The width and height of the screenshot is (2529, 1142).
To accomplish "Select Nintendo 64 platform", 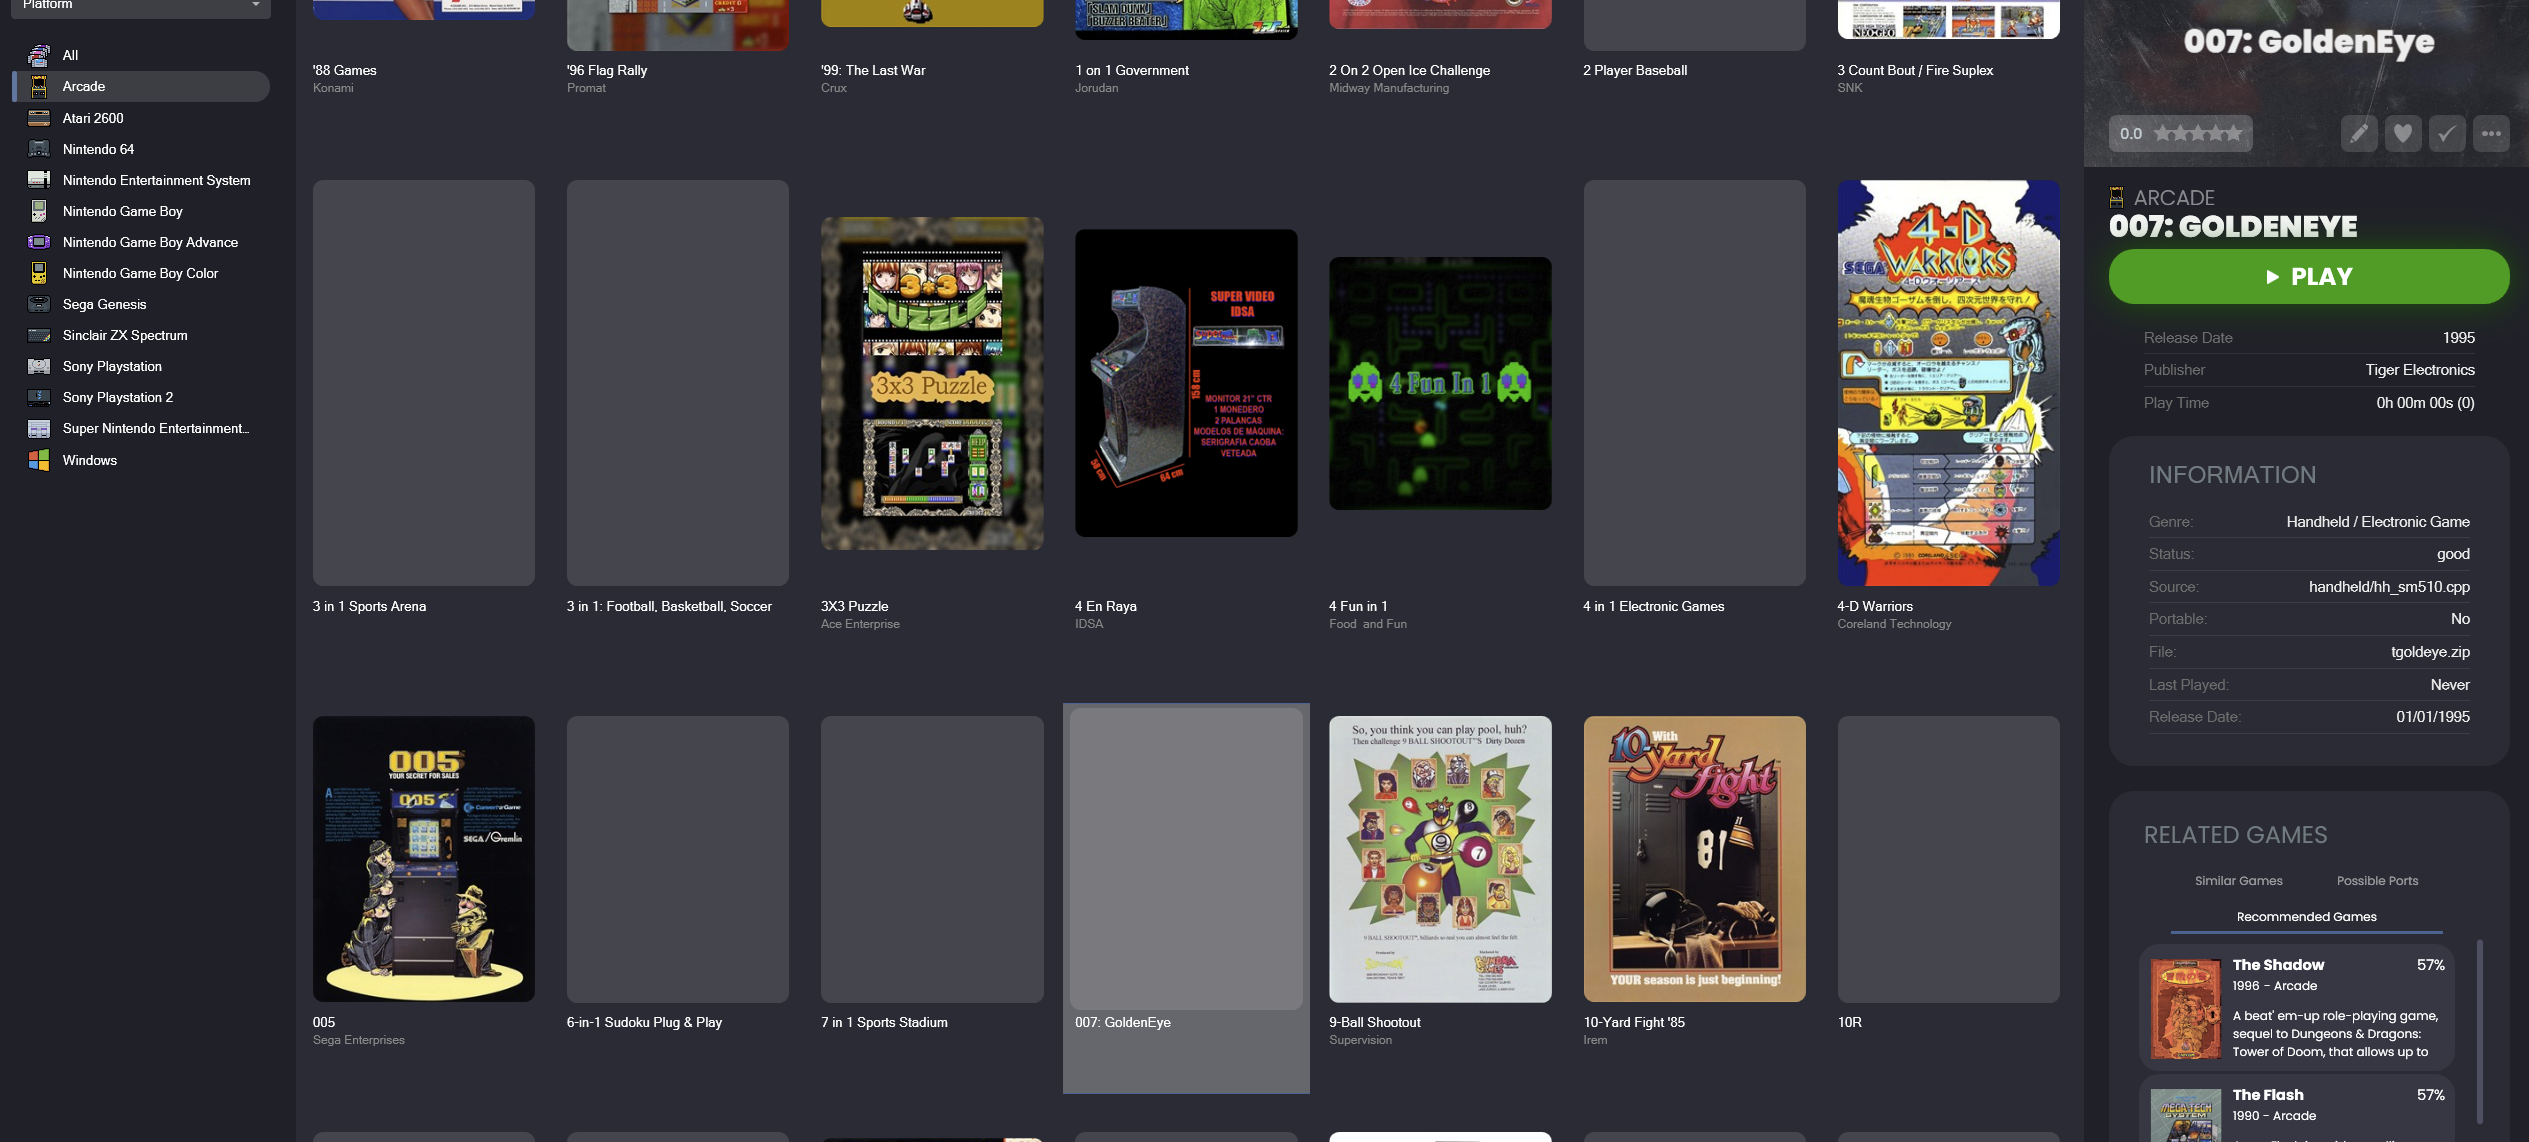I will pos(98,149).
